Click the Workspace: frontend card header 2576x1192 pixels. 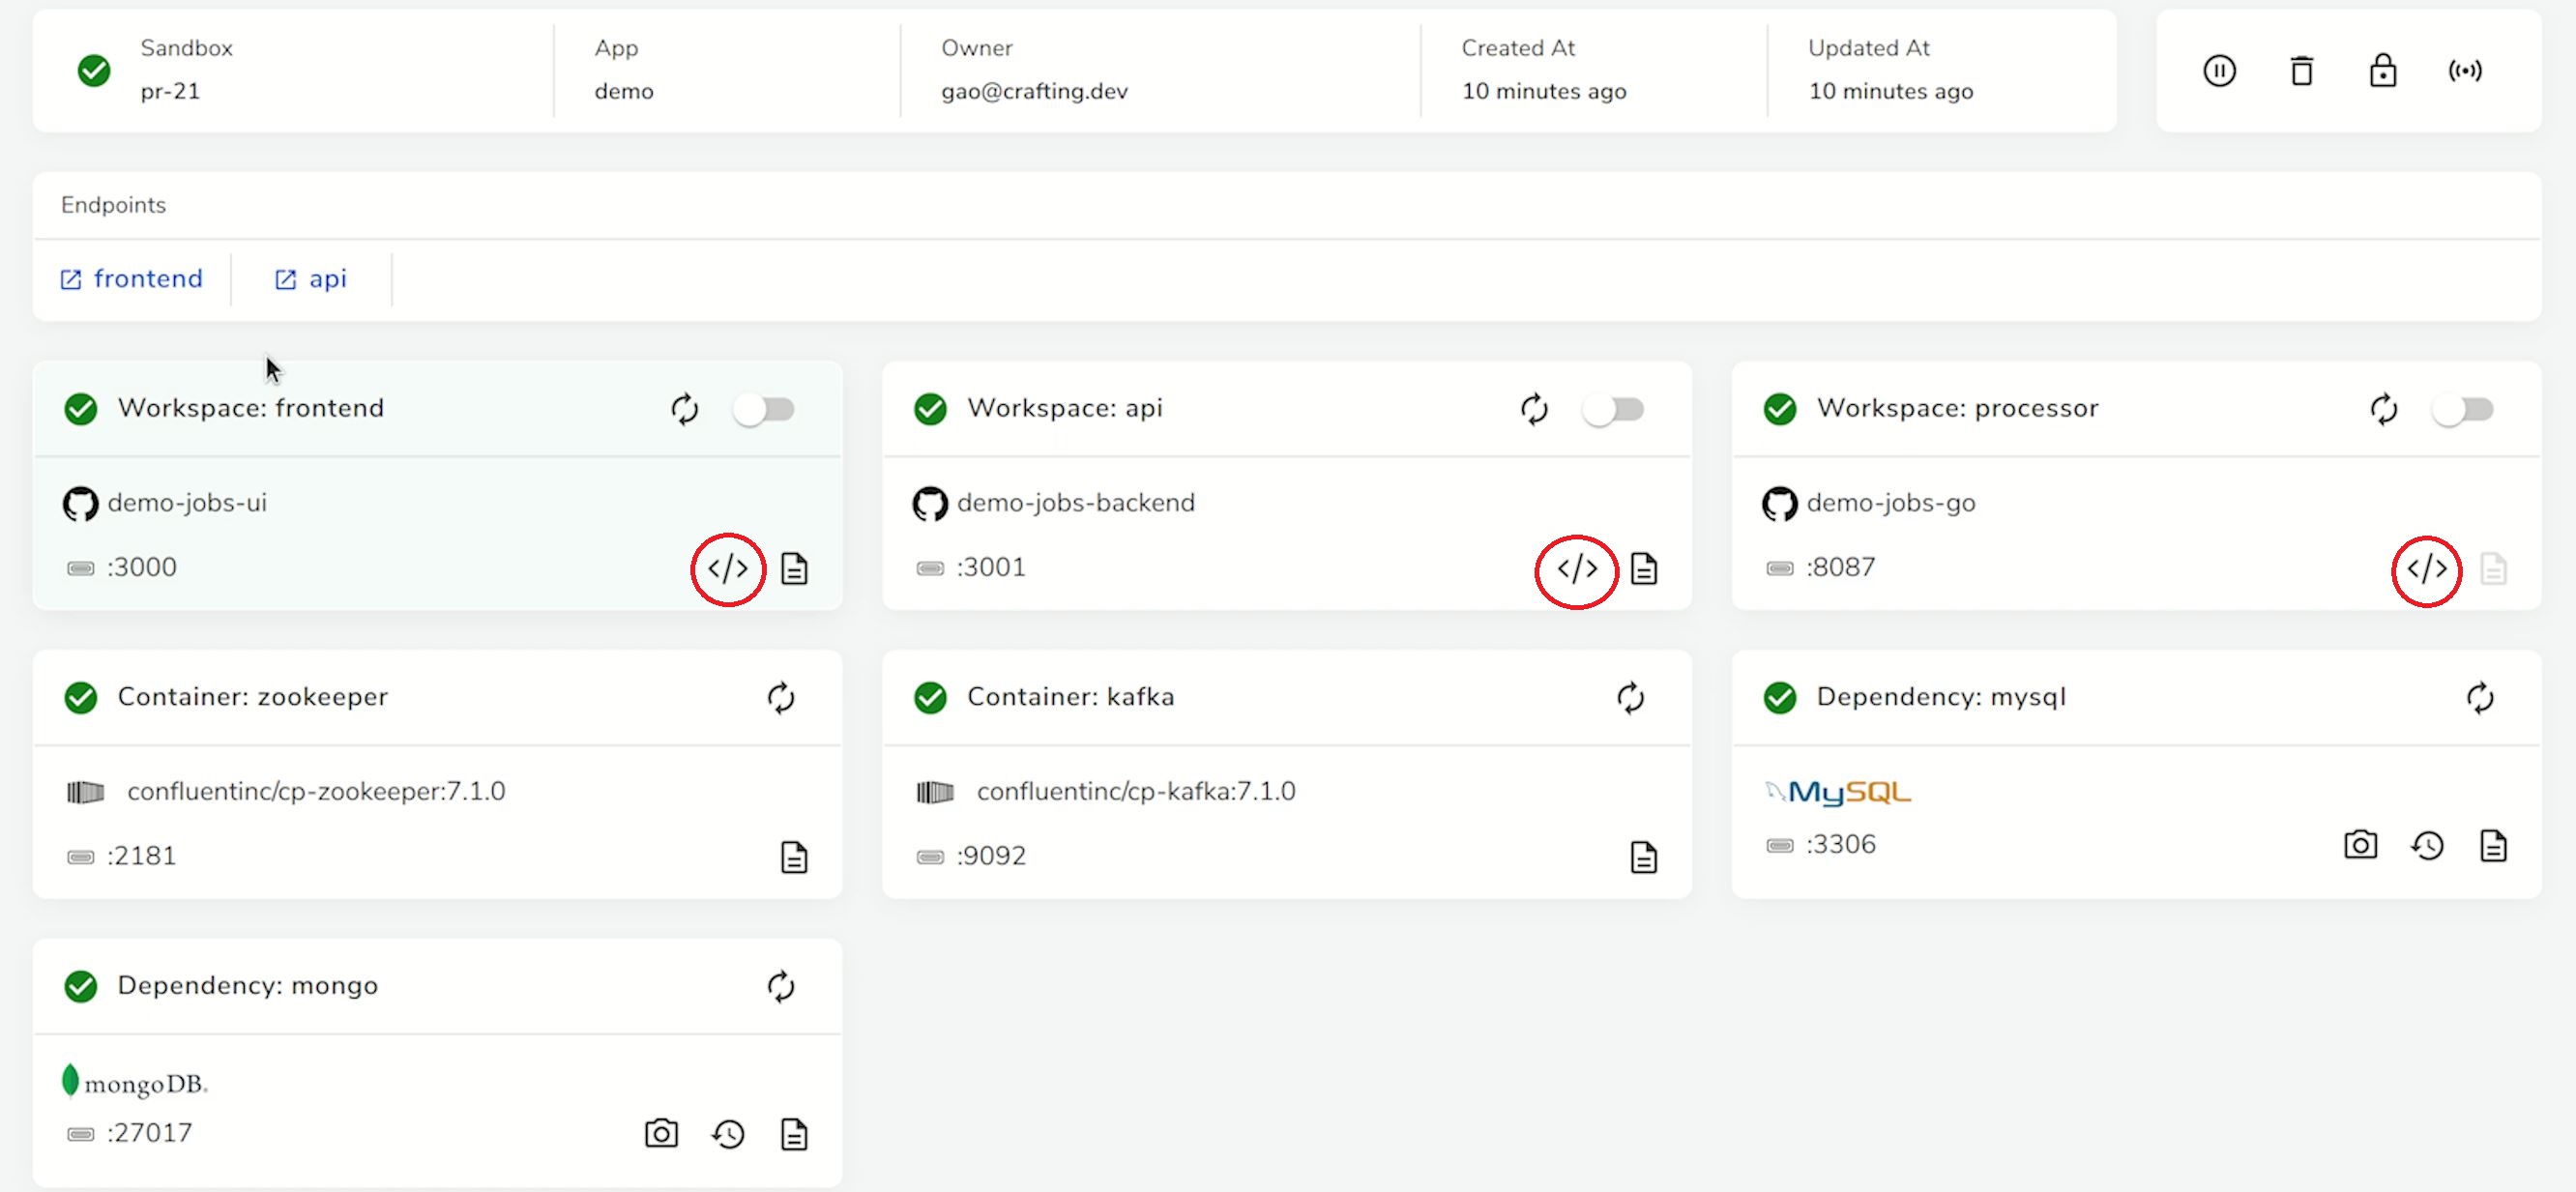pyautogui.click(x=250, y=408)
